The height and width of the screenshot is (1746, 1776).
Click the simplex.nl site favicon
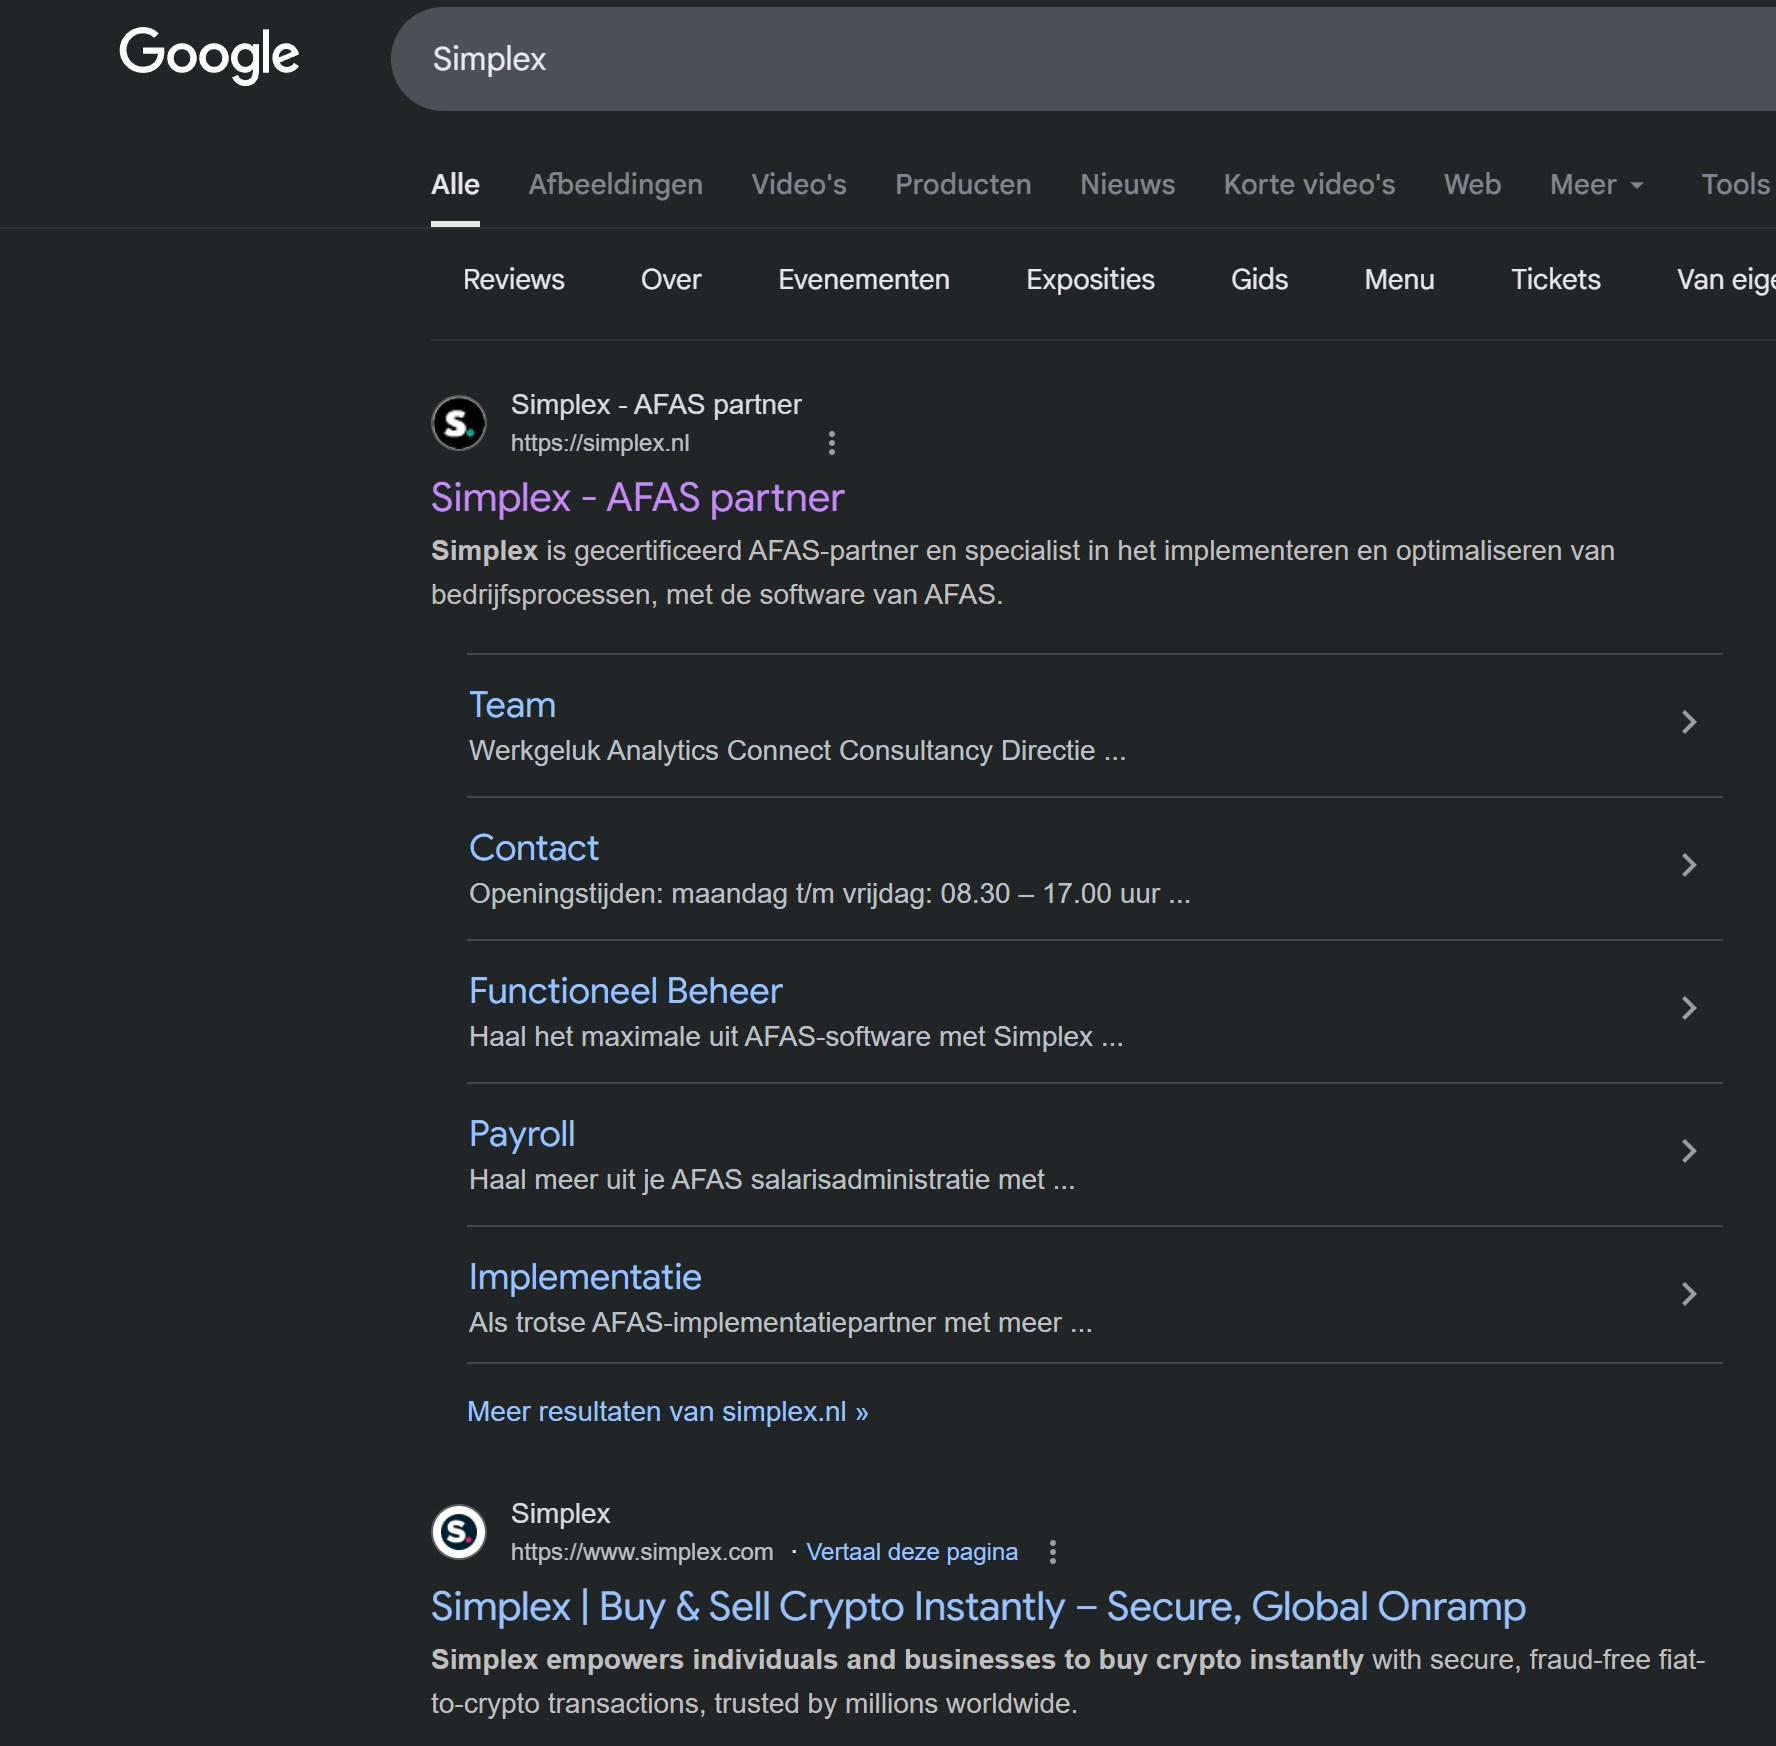(458, 423)
